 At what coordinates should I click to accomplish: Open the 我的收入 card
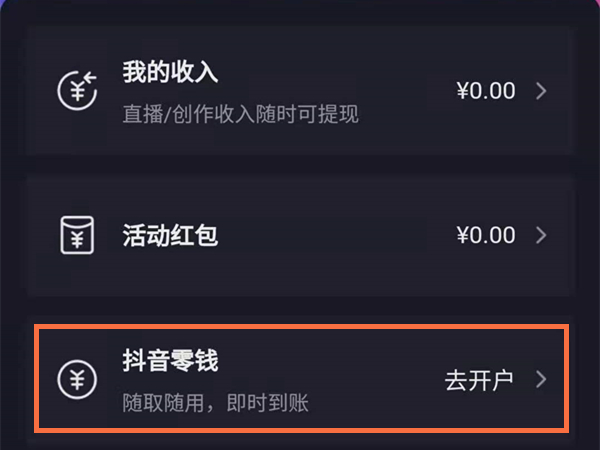click(x=300, y=91)
